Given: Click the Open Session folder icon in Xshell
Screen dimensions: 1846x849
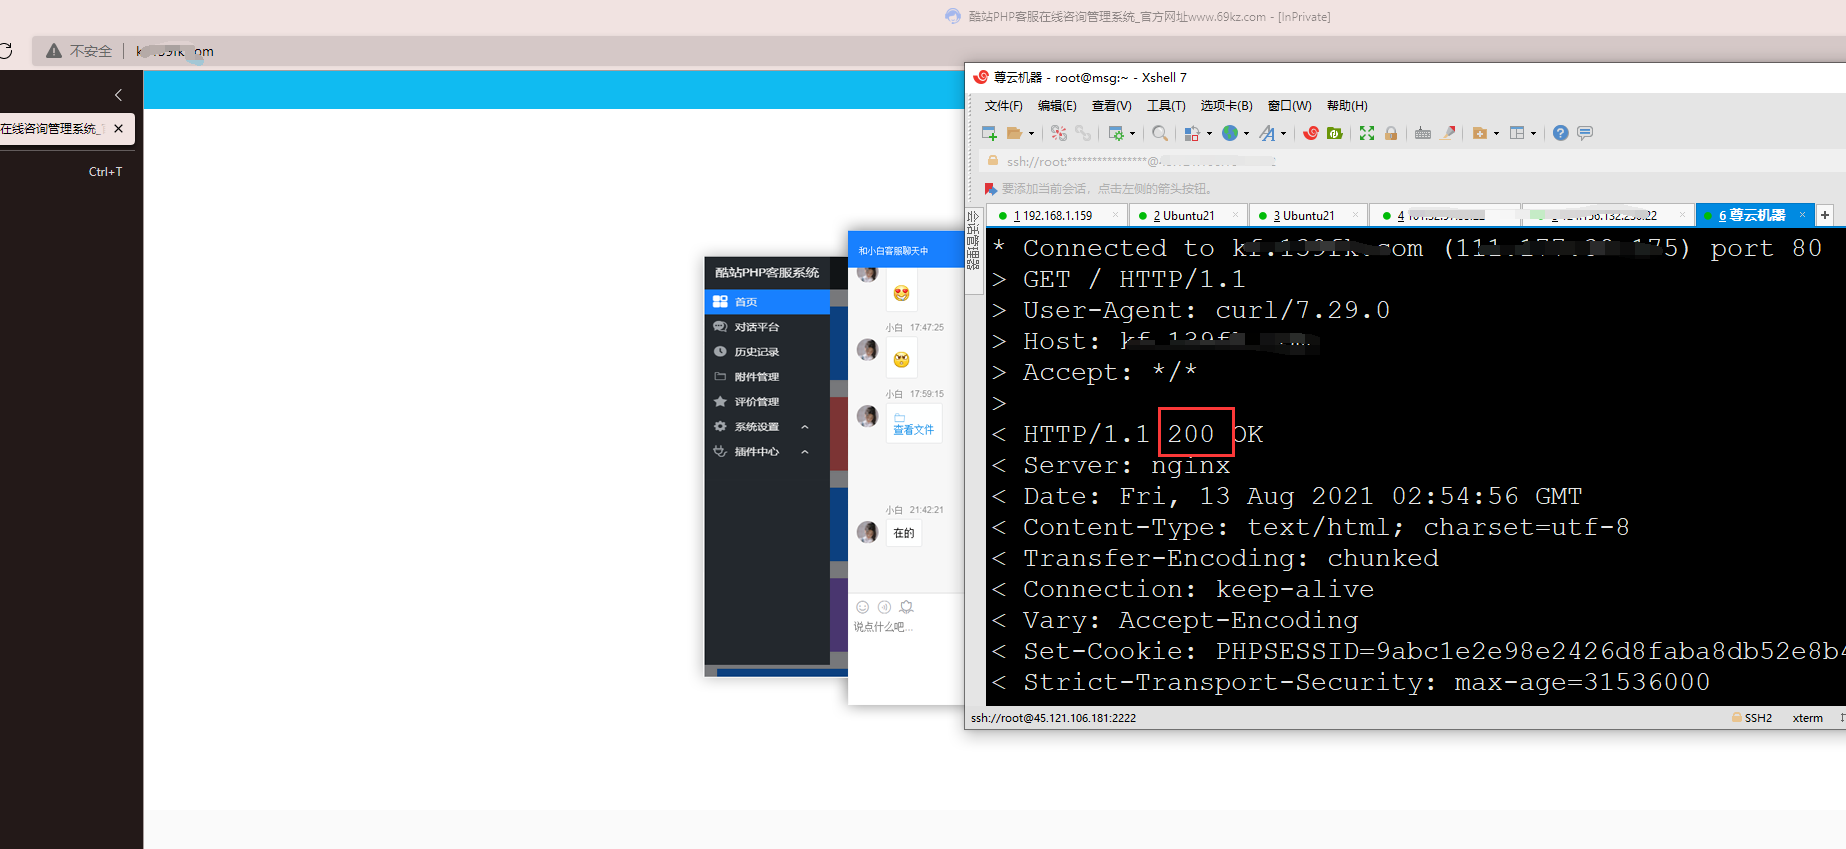Looking at the screenshot, I should 1014,133.
